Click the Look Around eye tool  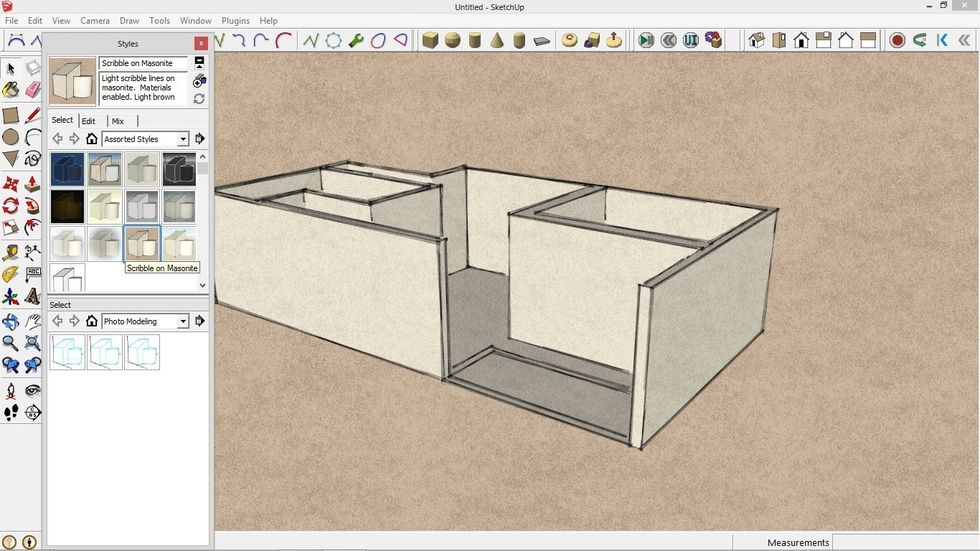[32, 390]
